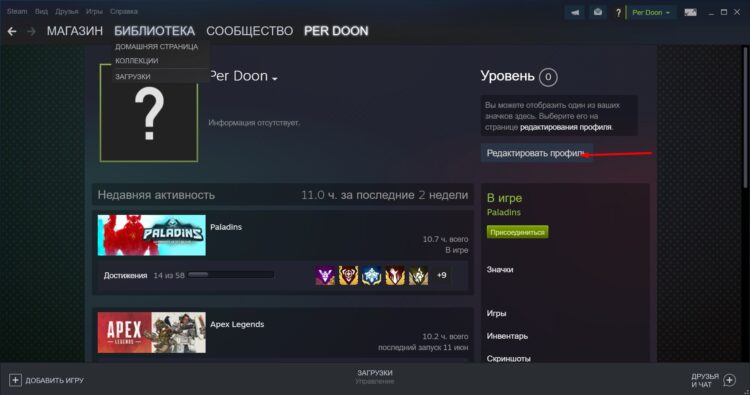Click the blue snowflake Paladins achievement badge
This screenshot has width=750, height=395.
[x=372, y=275]
